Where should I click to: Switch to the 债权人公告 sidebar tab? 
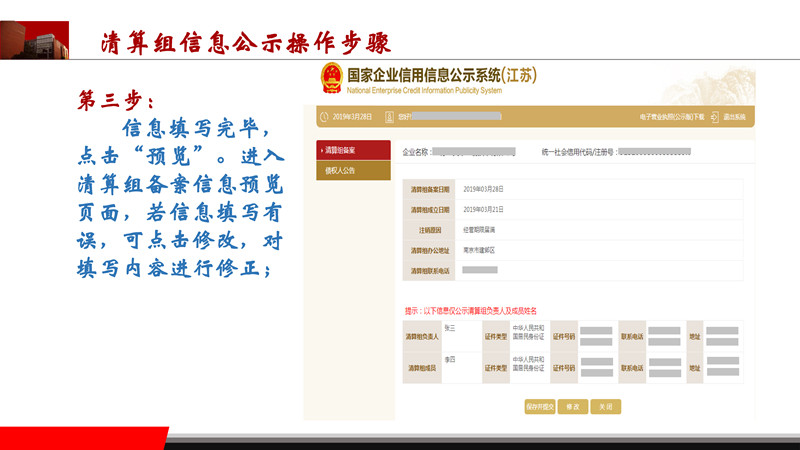click(x=346, y=170)
